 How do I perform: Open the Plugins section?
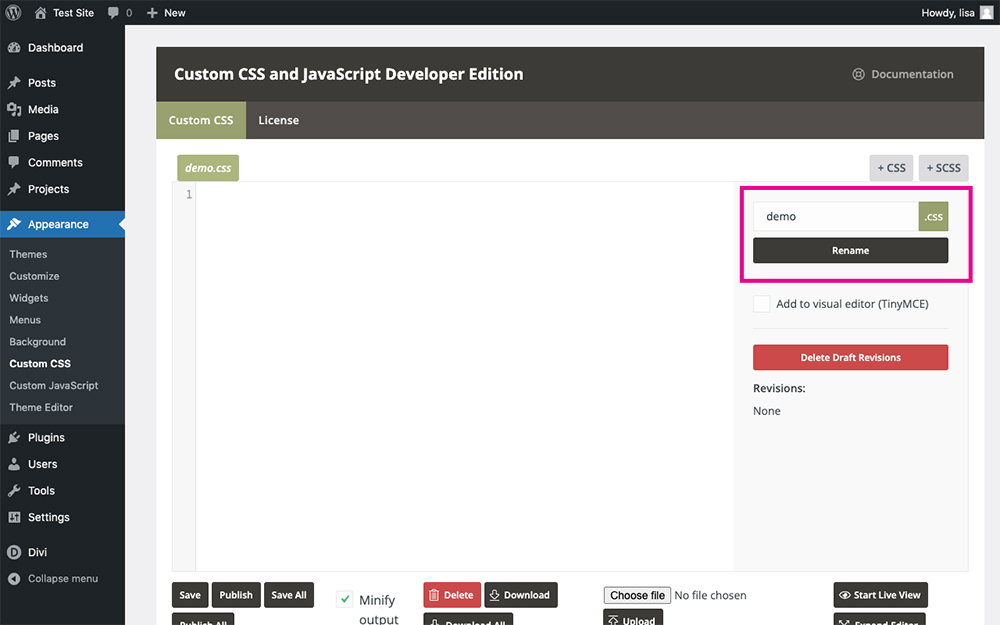pos(62,438)
